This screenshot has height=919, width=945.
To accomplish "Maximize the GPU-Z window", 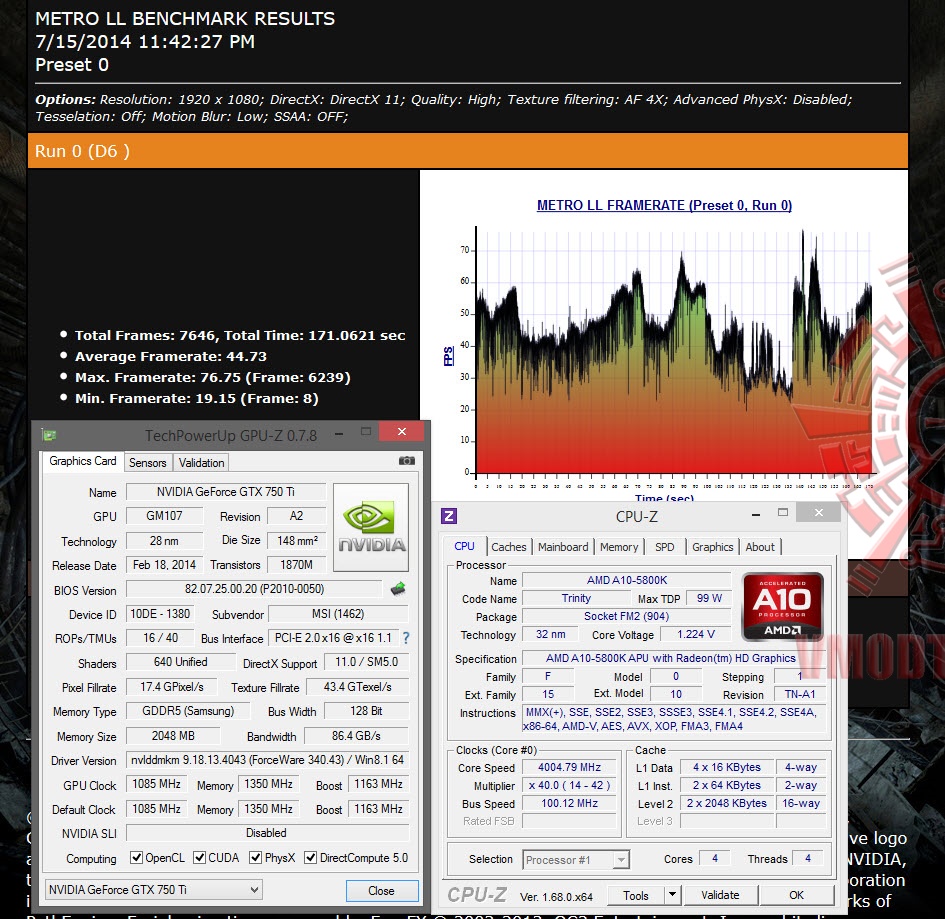I will 365,431.
